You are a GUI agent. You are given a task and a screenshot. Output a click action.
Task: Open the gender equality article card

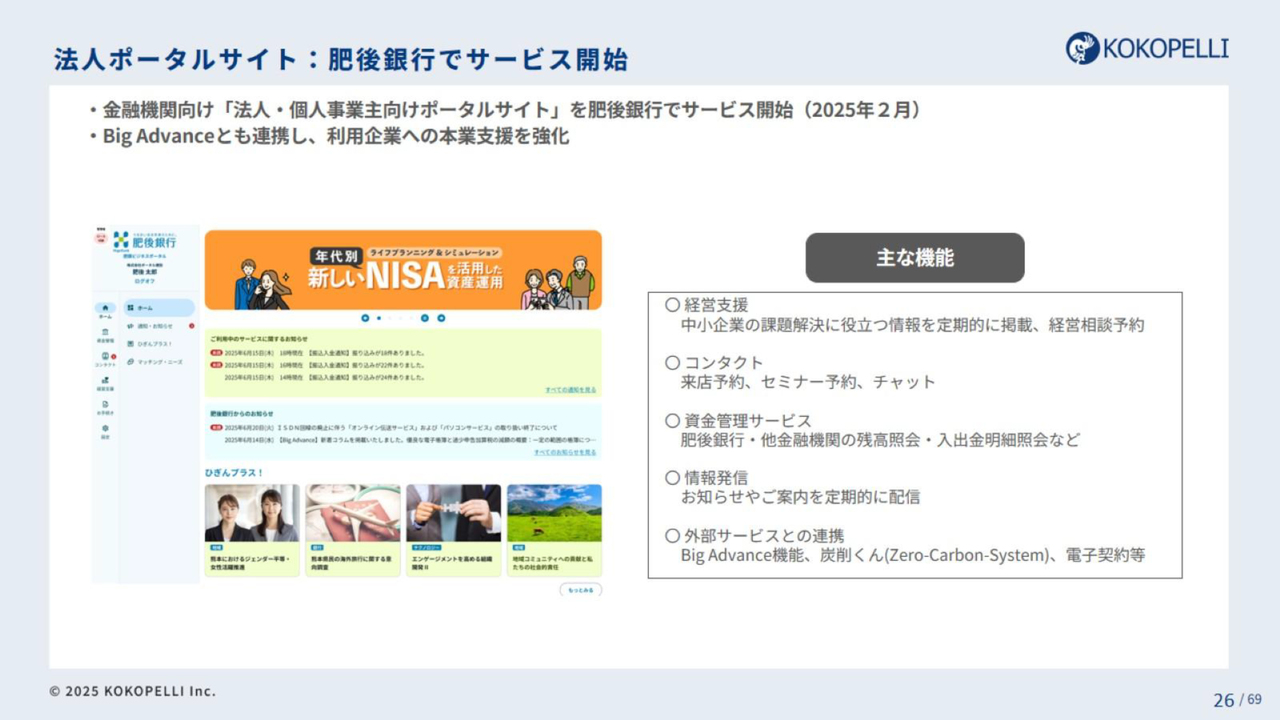coord(252,529)
